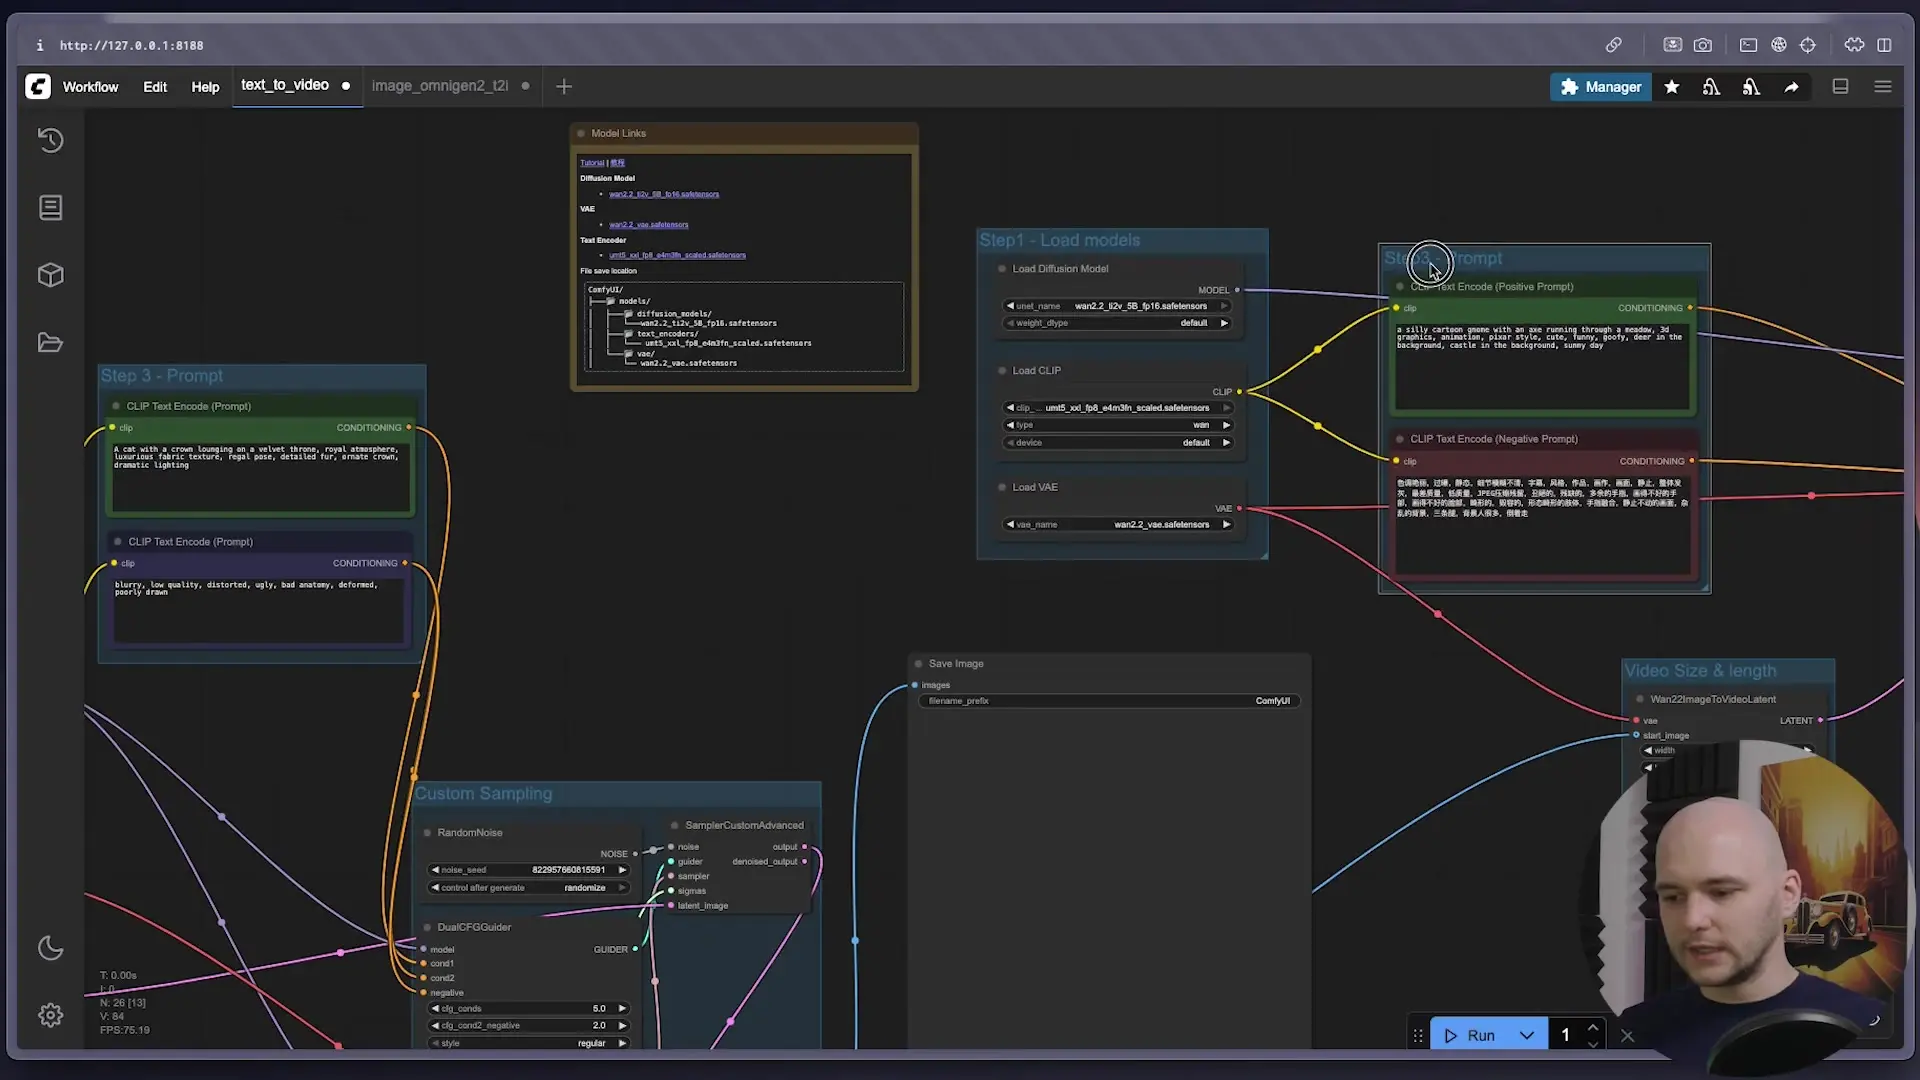
Task: Add a new workflow tab with plus
Action: tap(564, 87)
